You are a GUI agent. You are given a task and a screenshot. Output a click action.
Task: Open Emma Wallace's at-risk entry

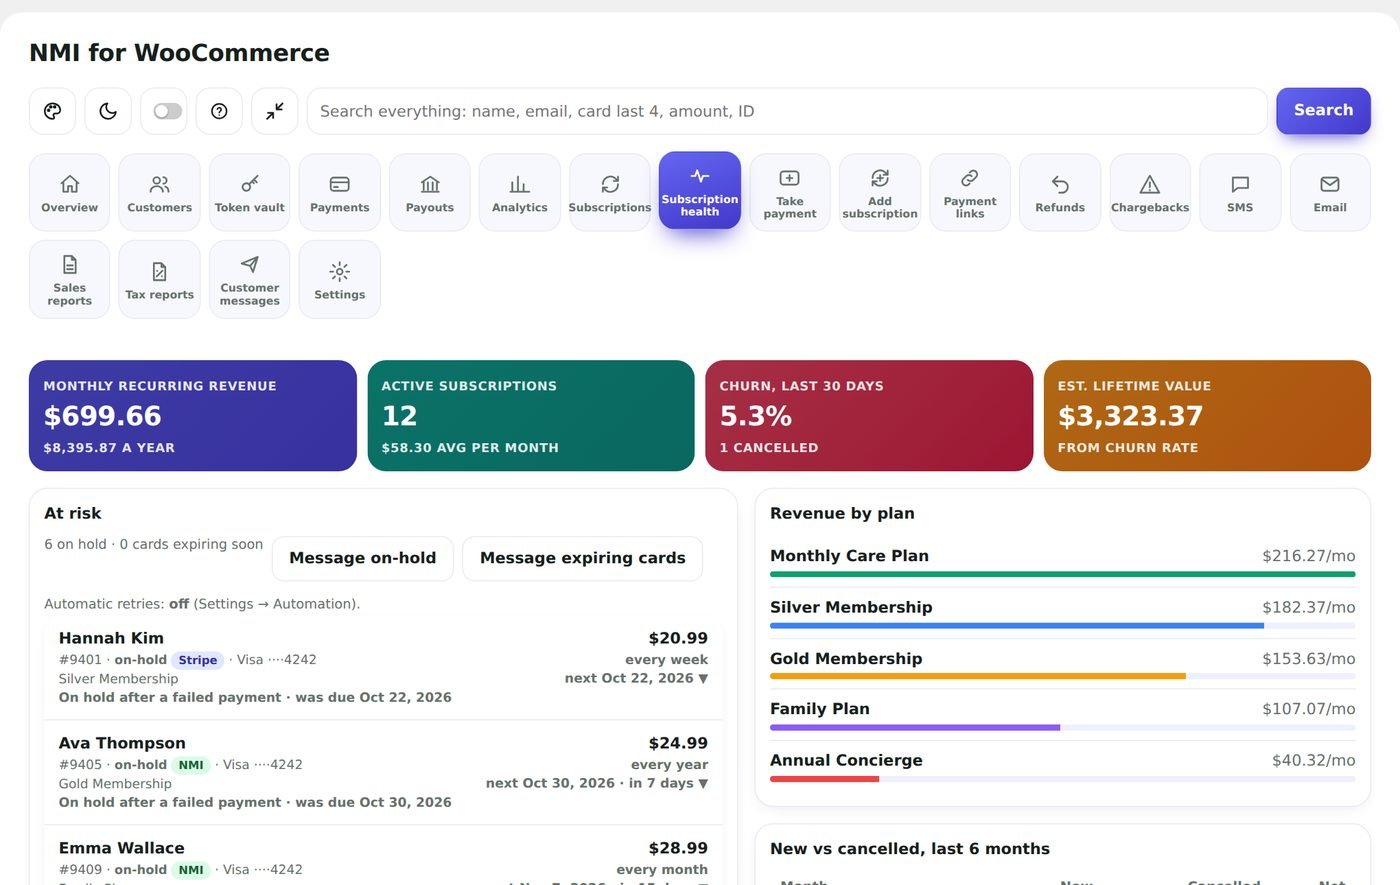(383, 858)
